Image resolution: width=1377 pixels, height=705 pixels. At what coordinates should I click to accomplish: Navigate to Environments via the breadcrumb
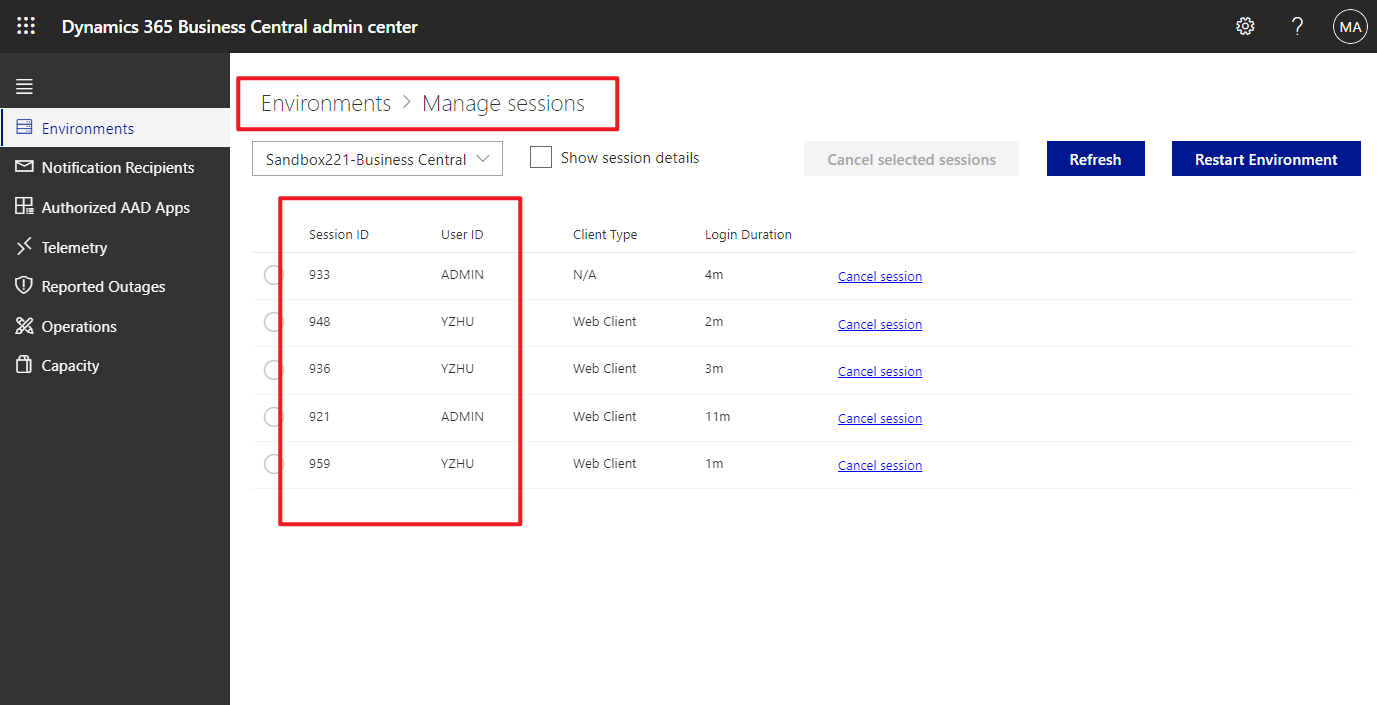click(325, 103)
